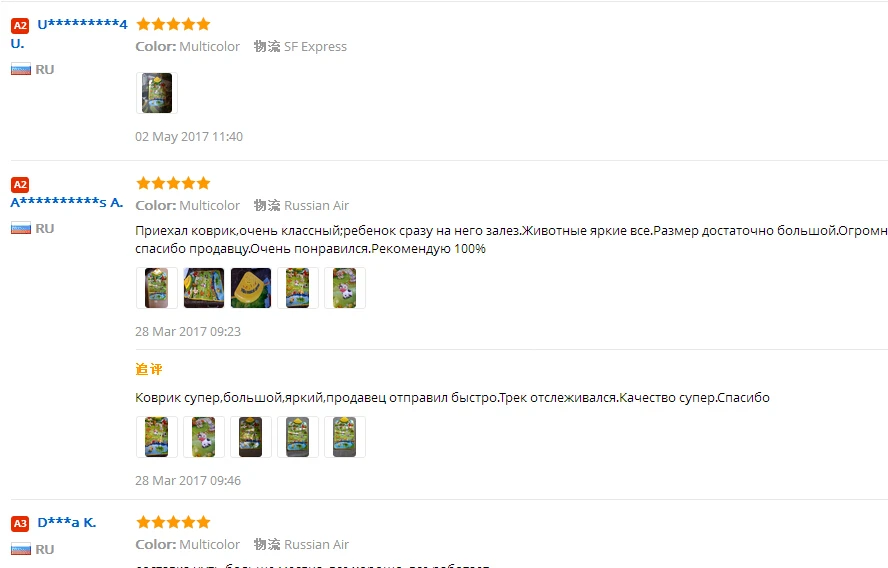Open last thumbnail in the follow-up review
This screenshot has height=568, width=888.
pyautogui.click(x=345, y=437)
